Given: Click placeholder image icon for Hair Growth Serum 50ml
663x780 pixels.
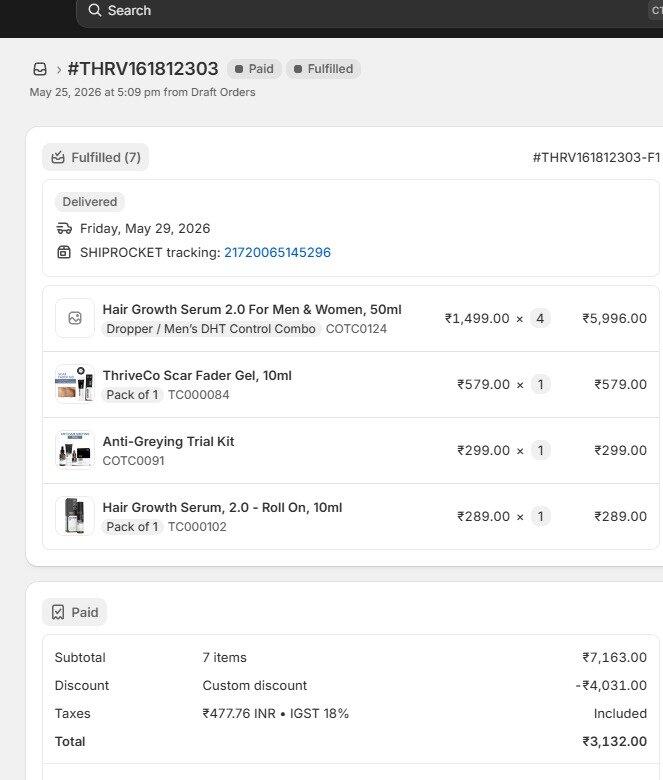Looking at the screenshot, I should tap(75, 318).
